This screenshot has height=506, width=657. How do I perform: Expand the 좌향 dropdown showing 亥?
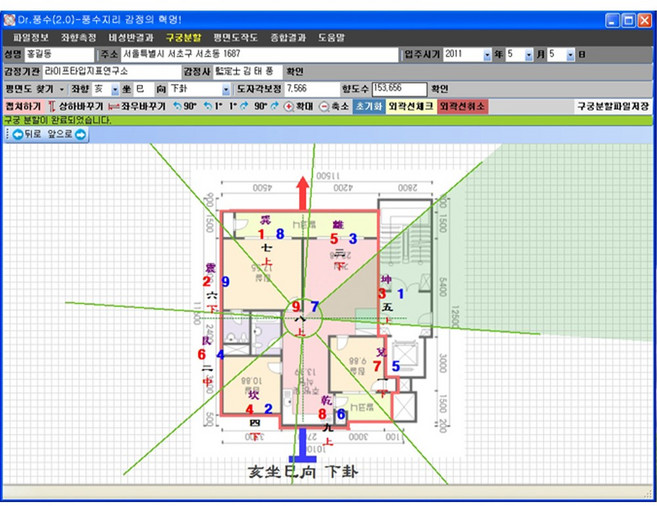(x=115, y=89)
